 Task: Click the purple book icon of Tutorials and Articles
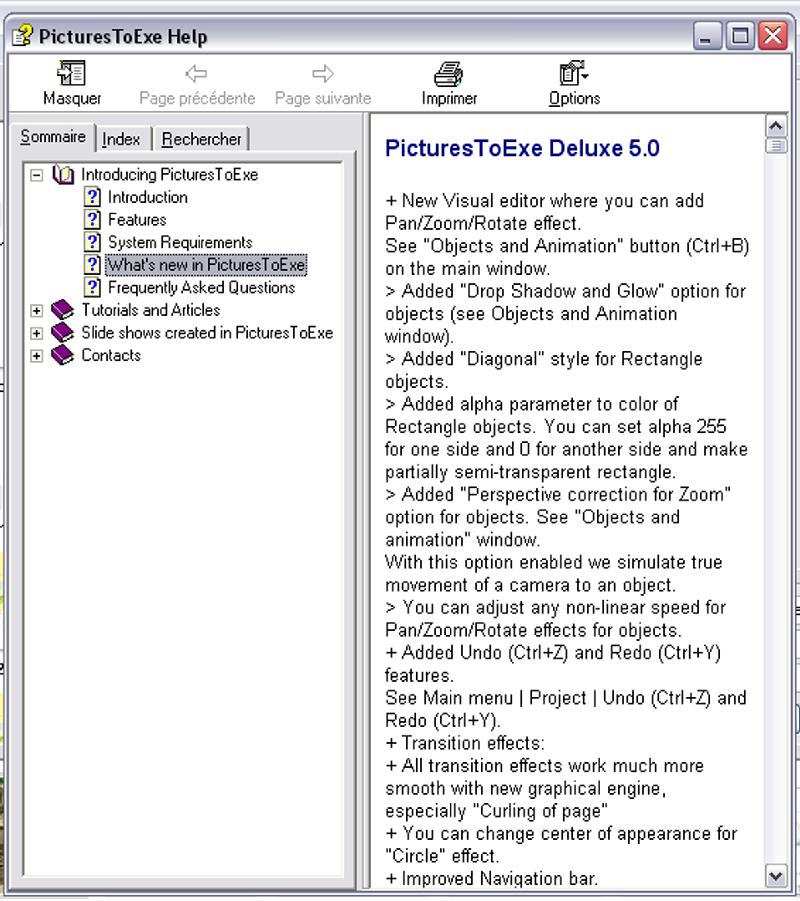click(x=63, y=310)
